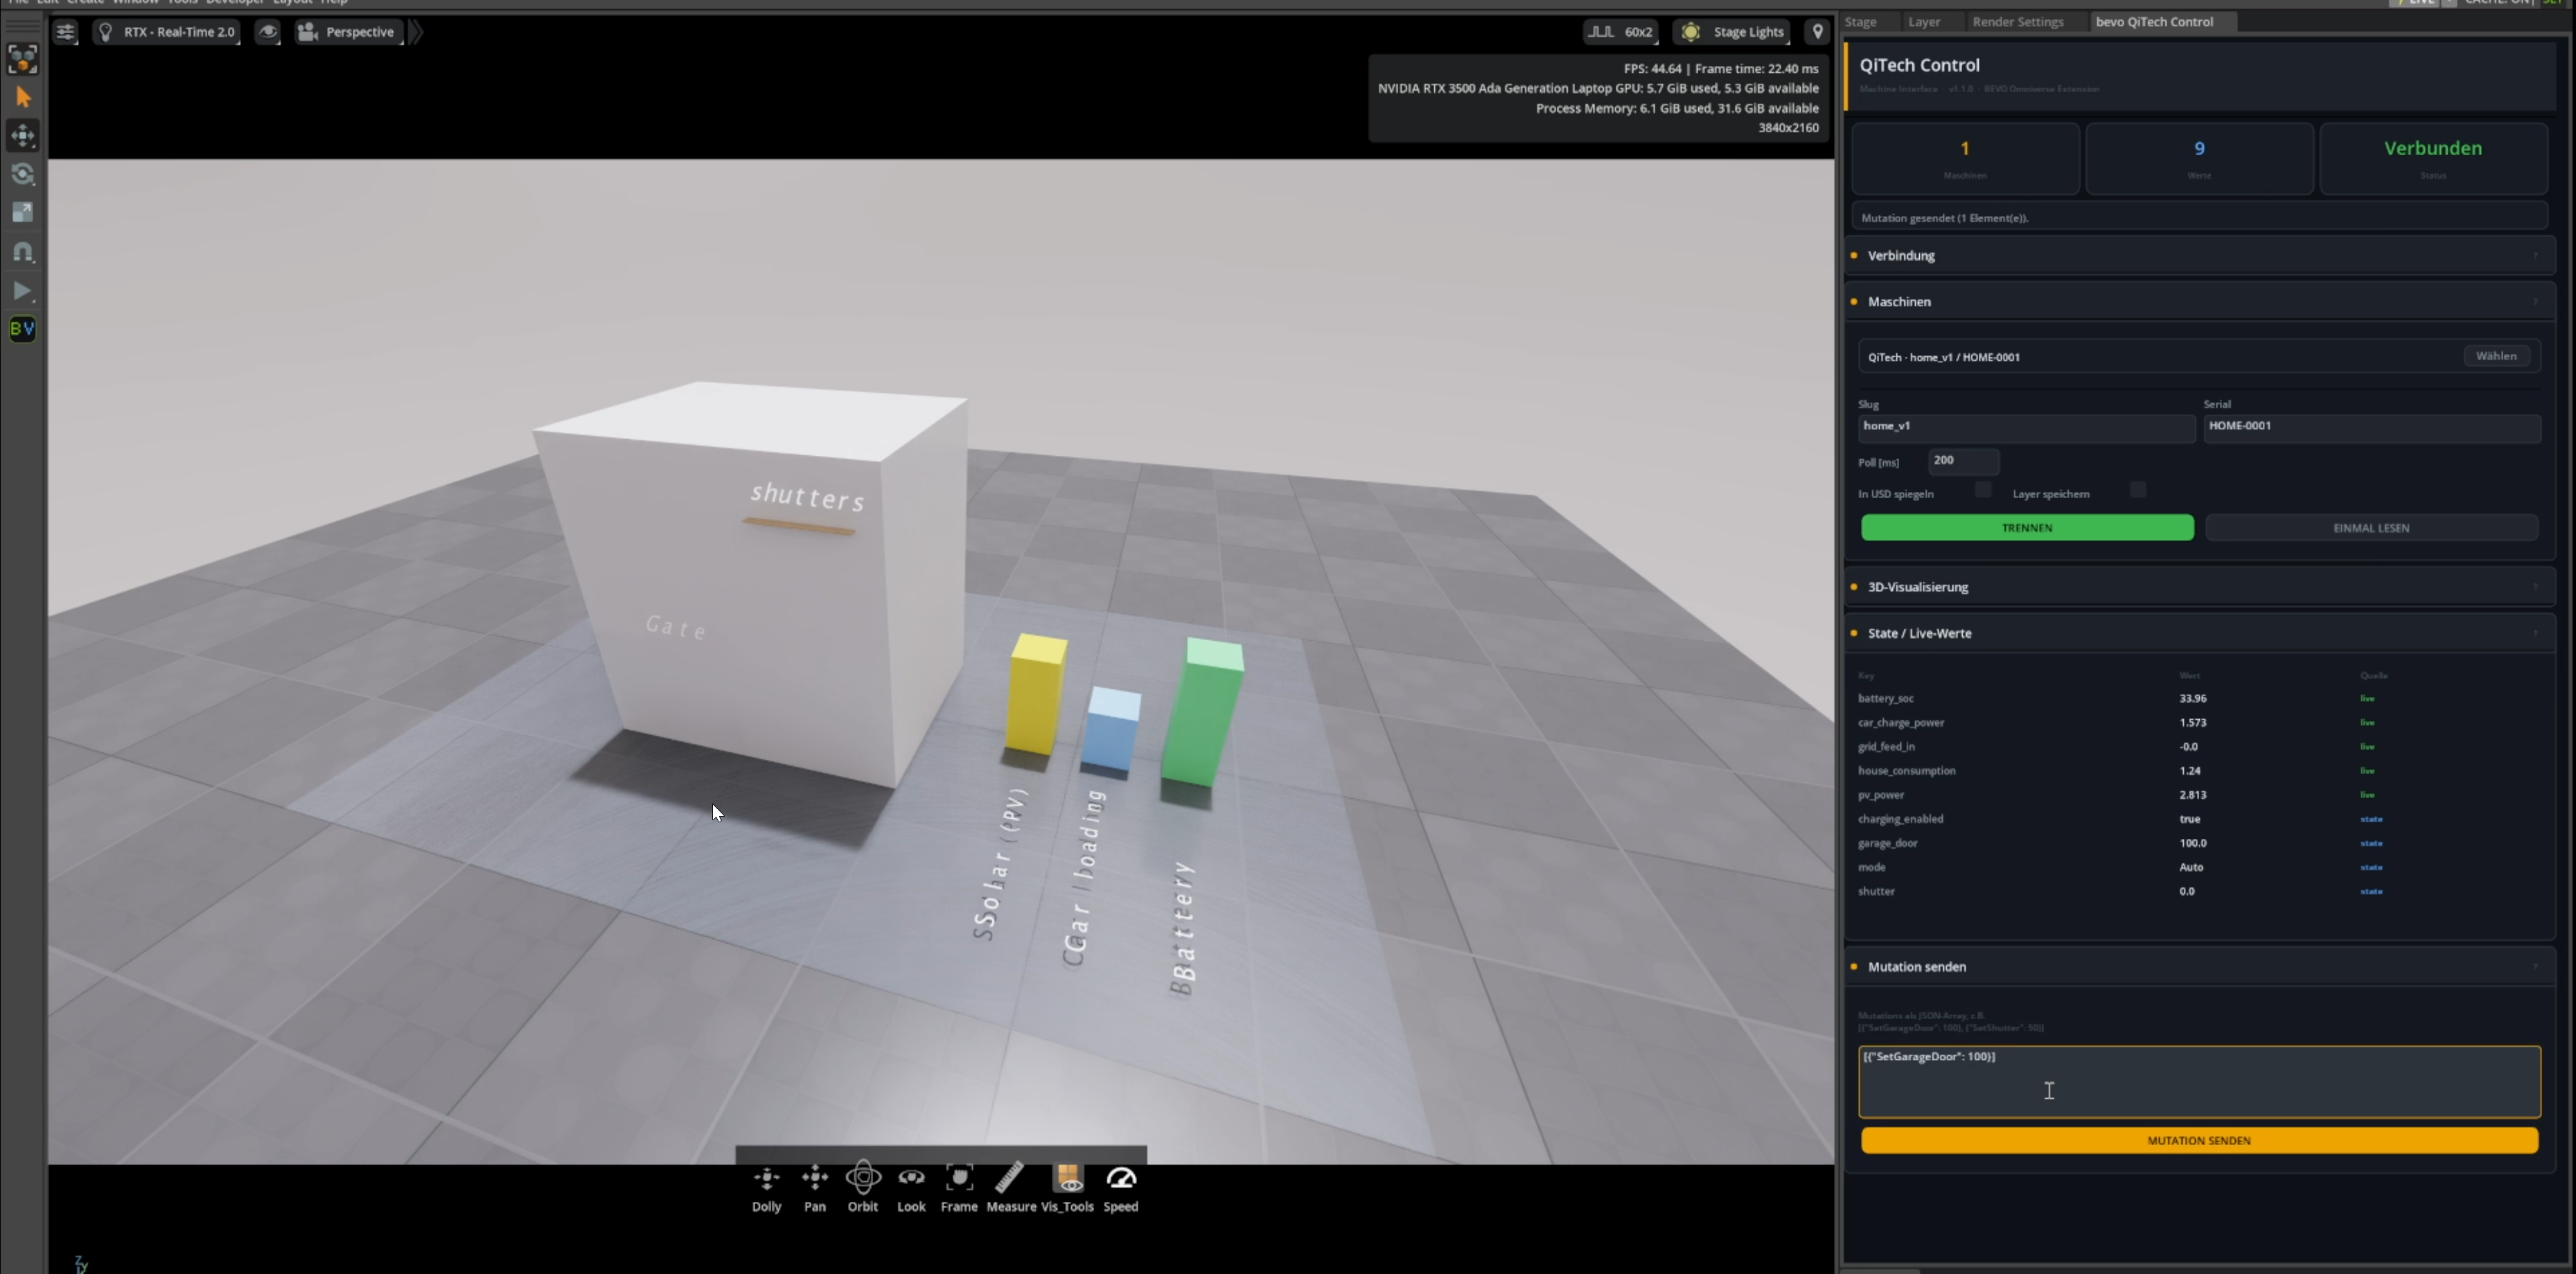
Task: Collapse the Maschinen section header
Action: pos(2199,301)
